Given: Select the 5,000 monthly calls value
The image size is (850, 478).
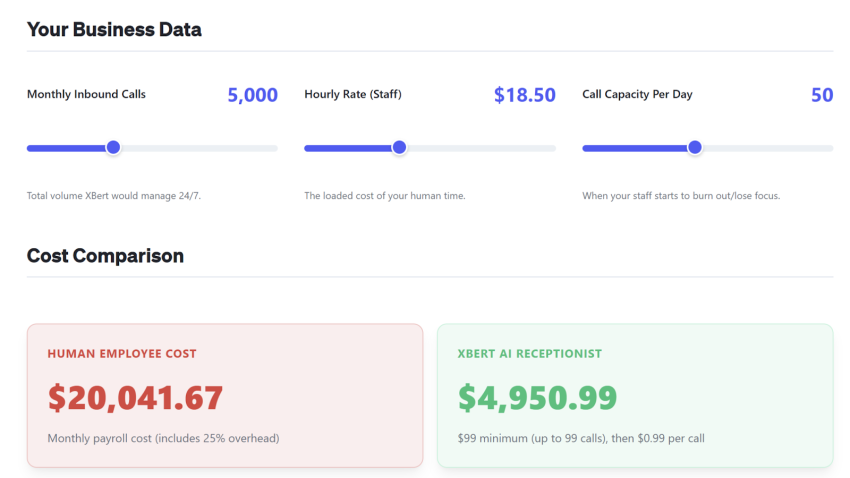Looking at the screenshot, I should click(252, 95).
